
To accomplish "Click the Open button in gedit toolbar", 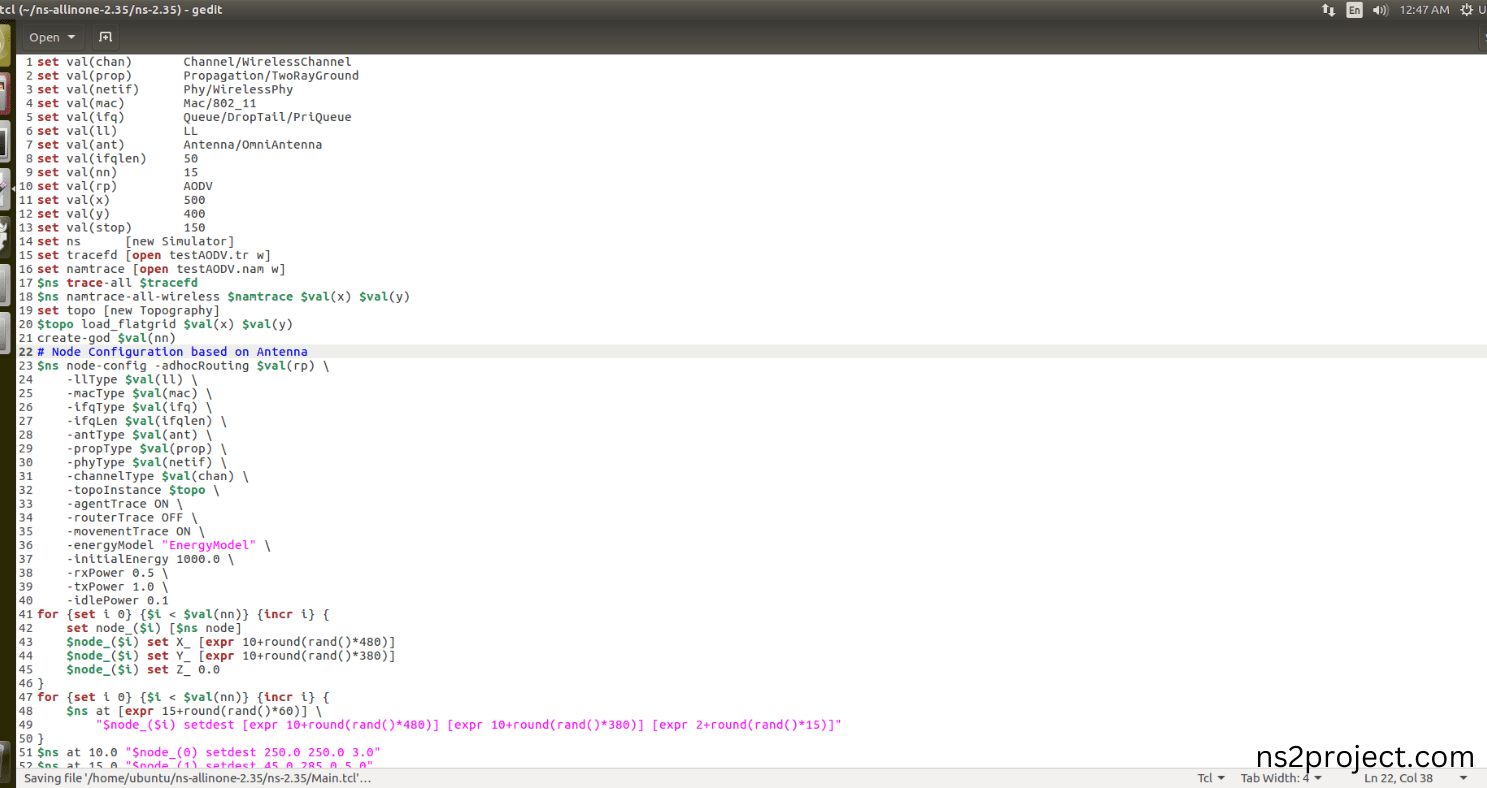I will [x=44, y=37].
